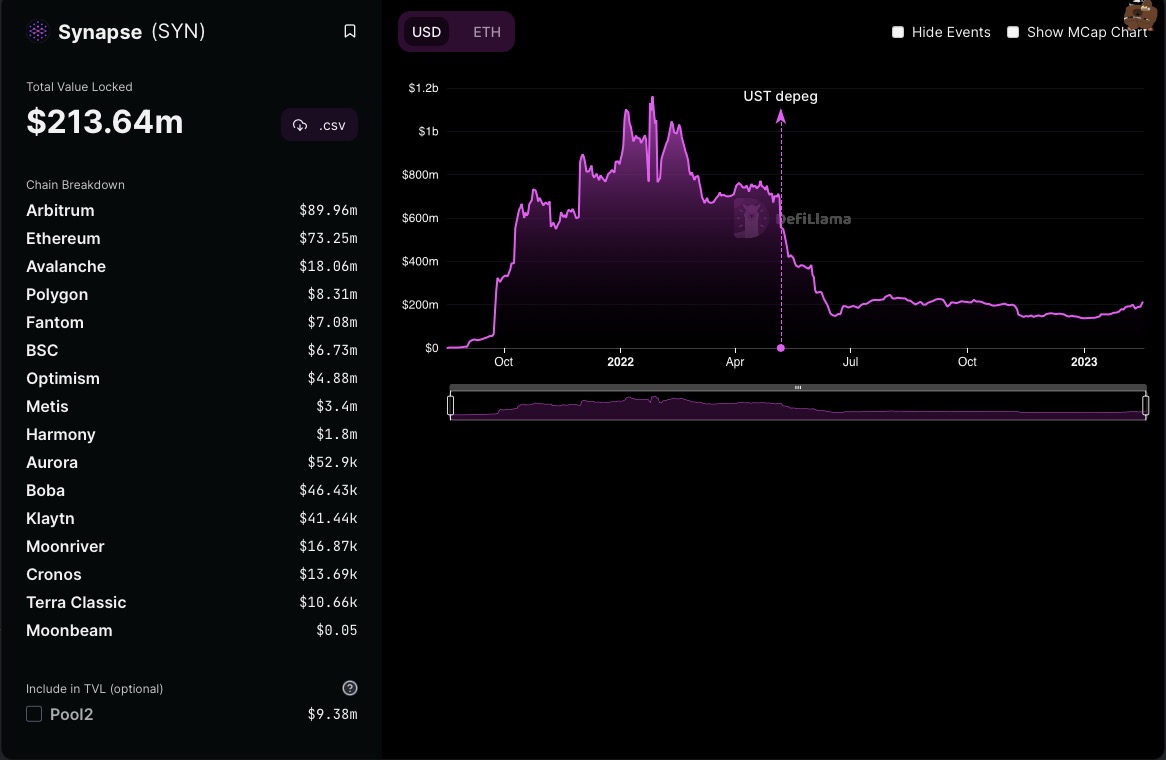This screenshot has width=1166, height=760.
Task: Select the Optimism chain row
Action: click(x=192, y=379)
